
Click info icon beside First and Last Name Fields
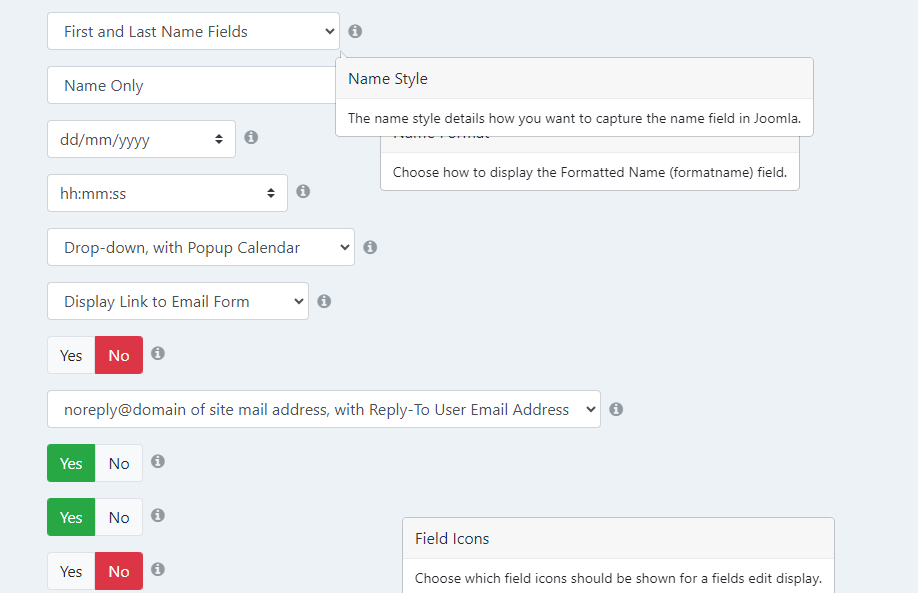pyautogui.click(x=355, y=31)
